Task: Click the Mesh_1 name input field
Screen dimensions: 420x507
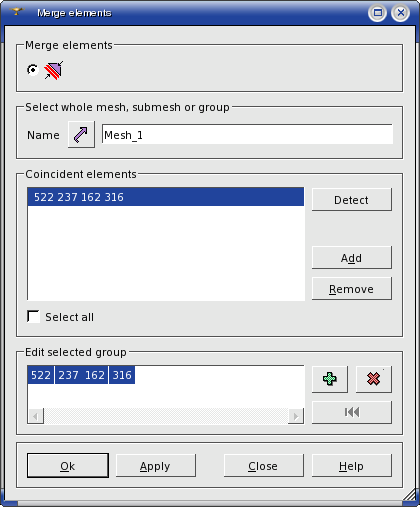Action: coord(247,134)
